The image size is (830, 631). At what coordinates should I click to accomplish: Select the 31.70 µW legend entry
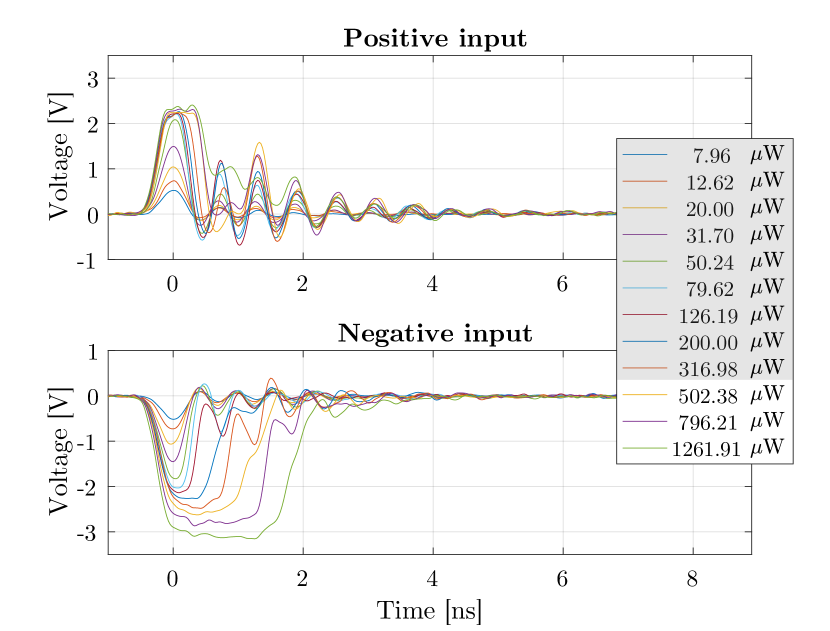(704, 235)
